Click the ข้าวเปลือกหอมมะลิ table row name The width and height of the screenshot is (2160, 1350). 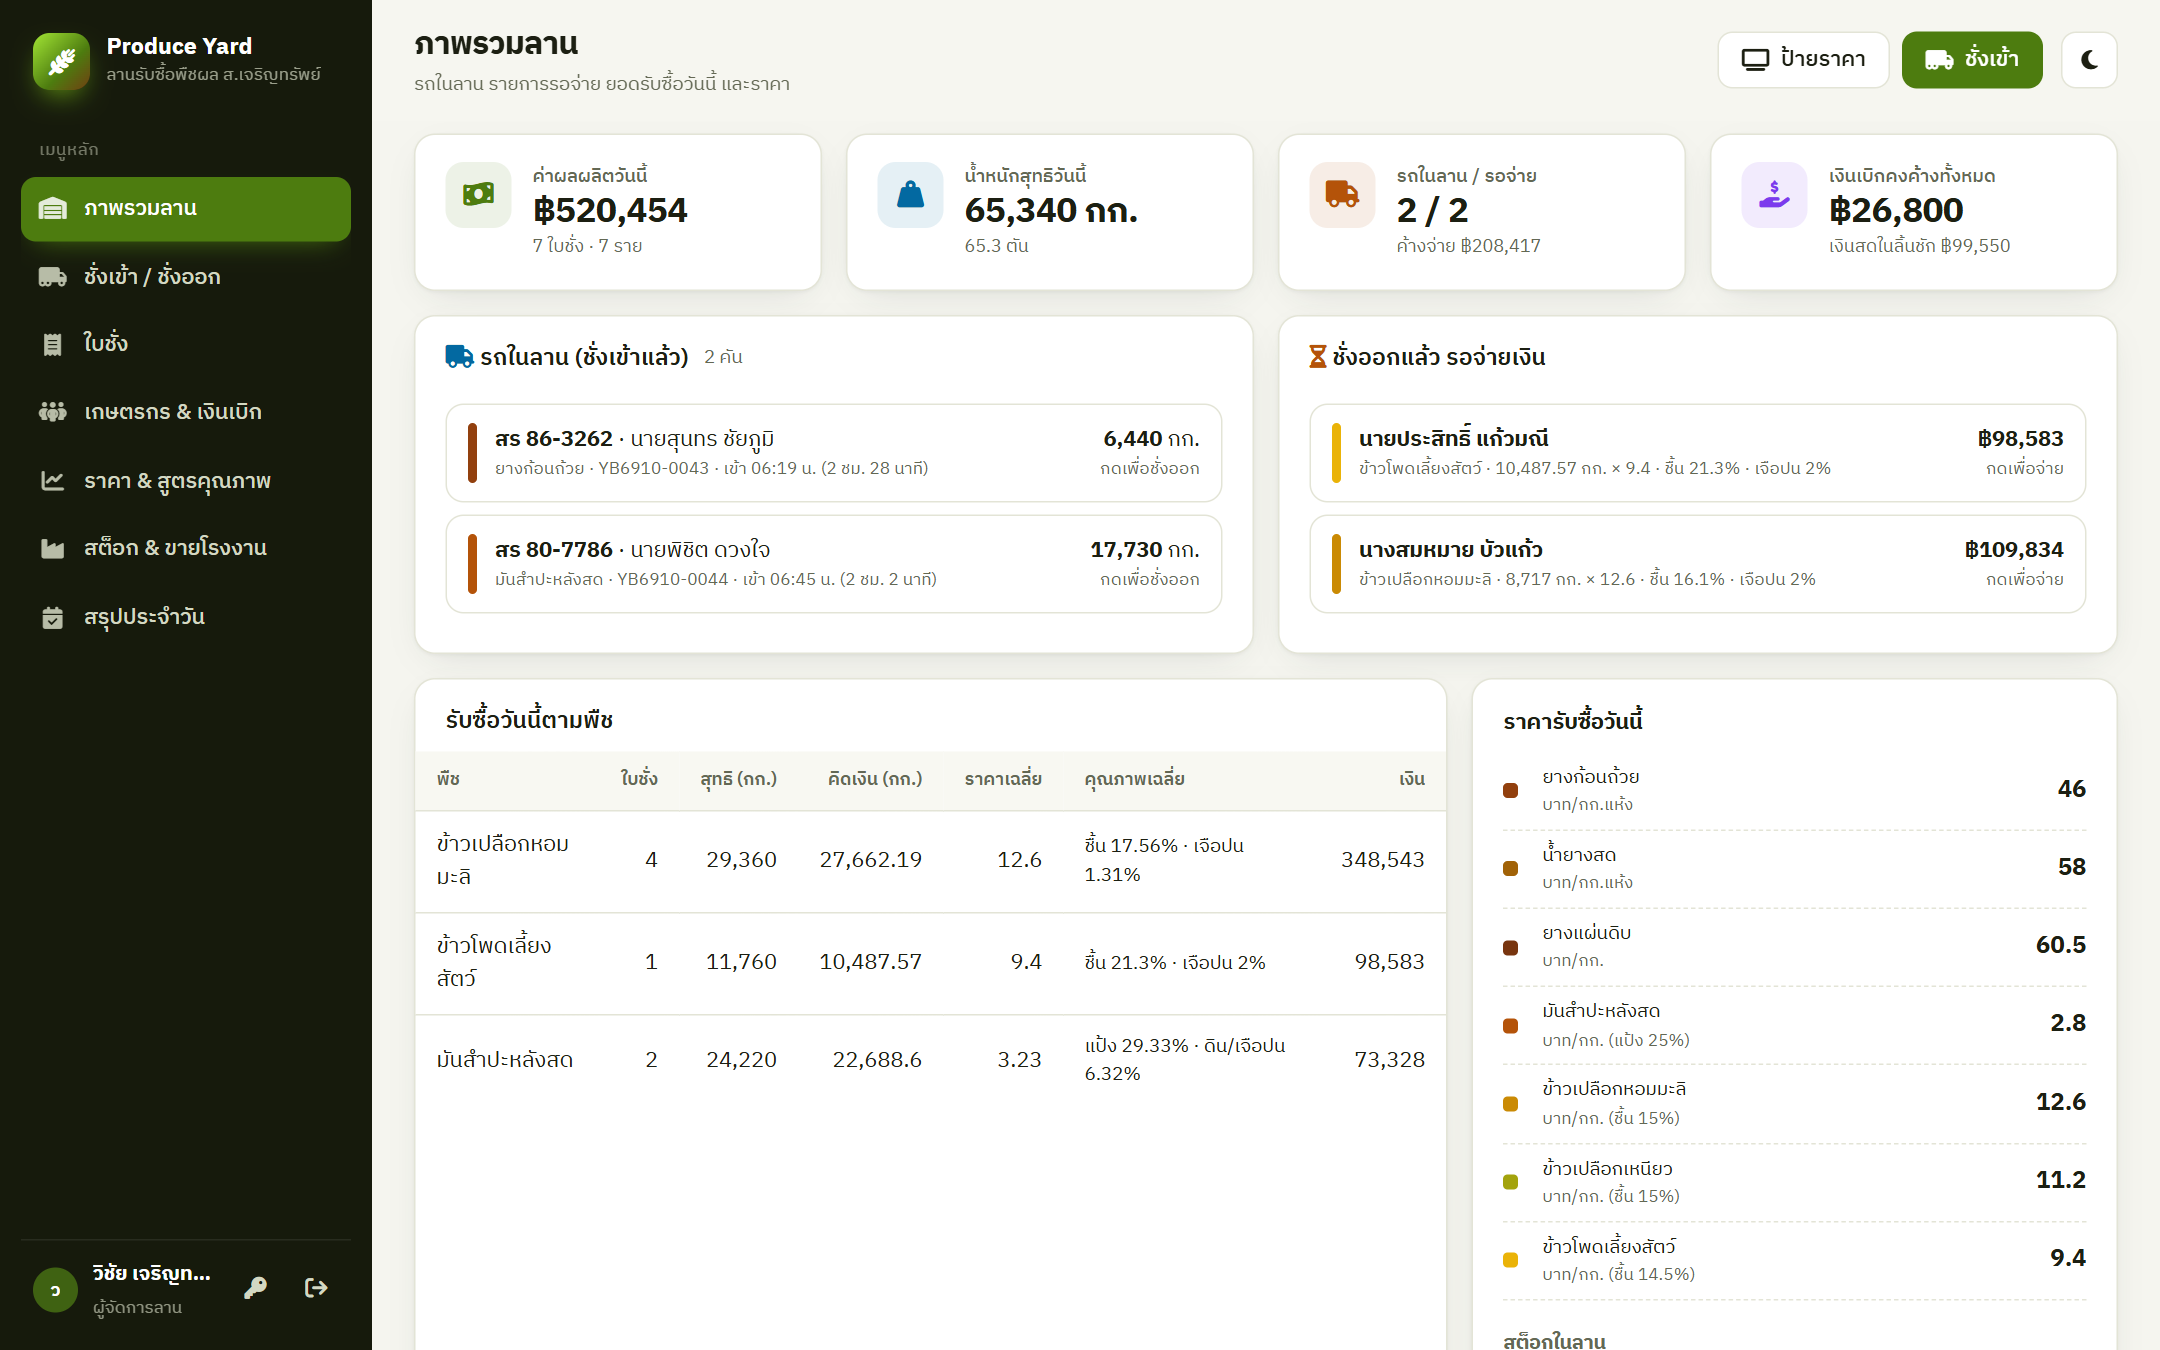click(503, 860)
